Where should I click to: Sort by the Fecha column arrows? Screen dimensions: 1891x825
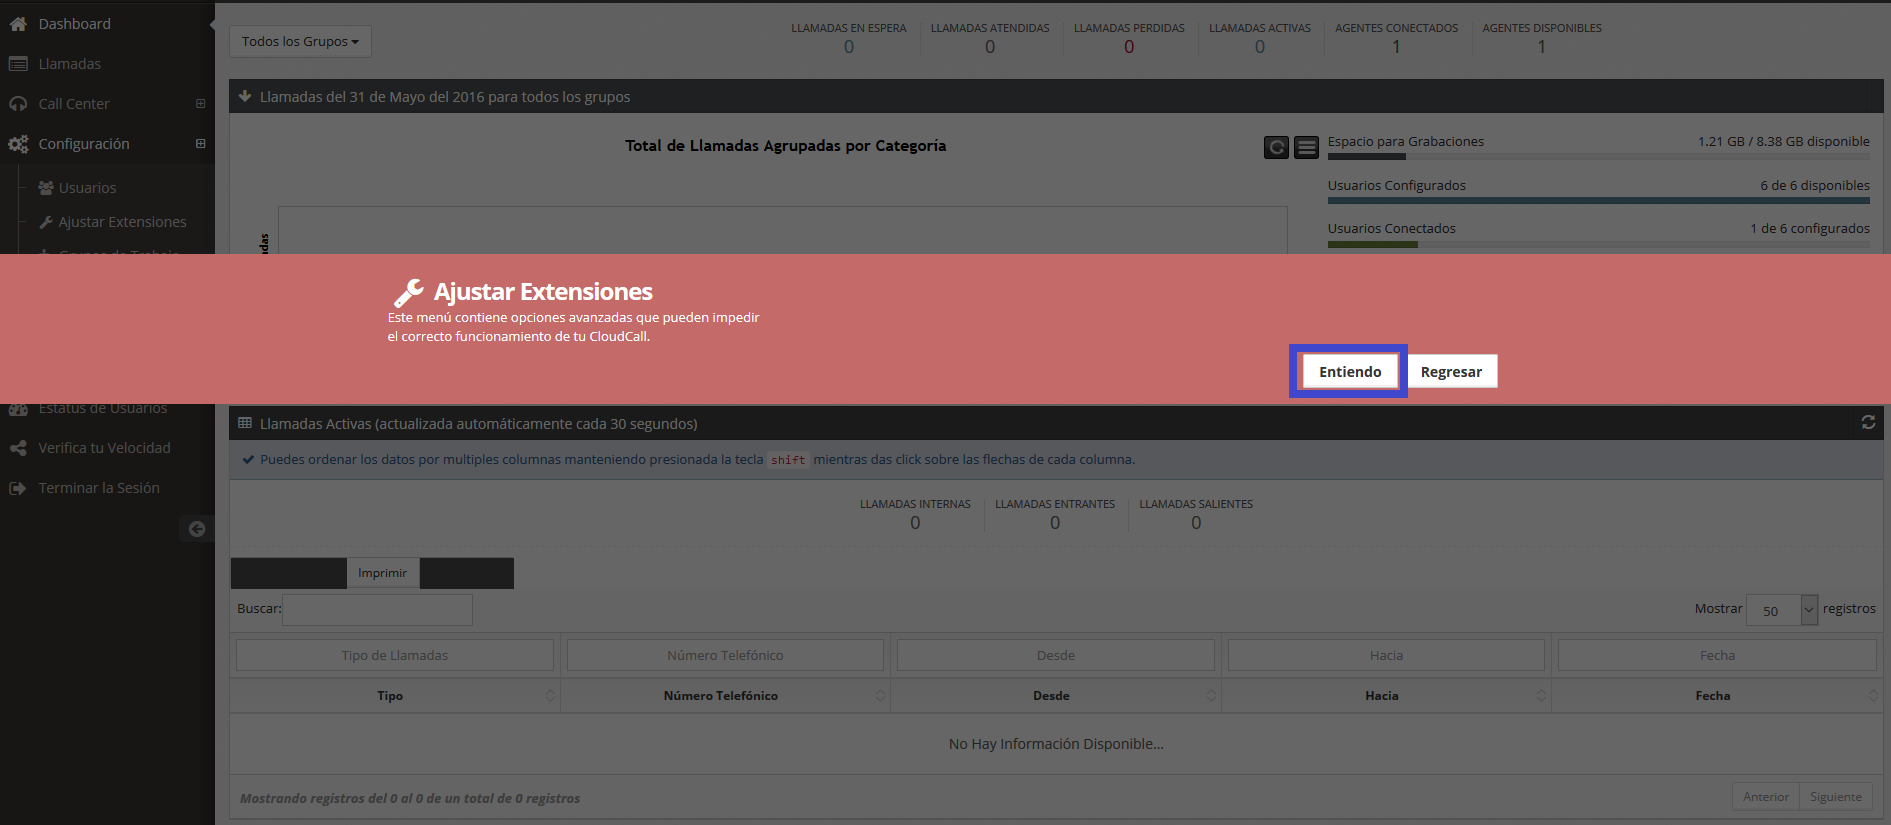click(x=1873, y=695)
